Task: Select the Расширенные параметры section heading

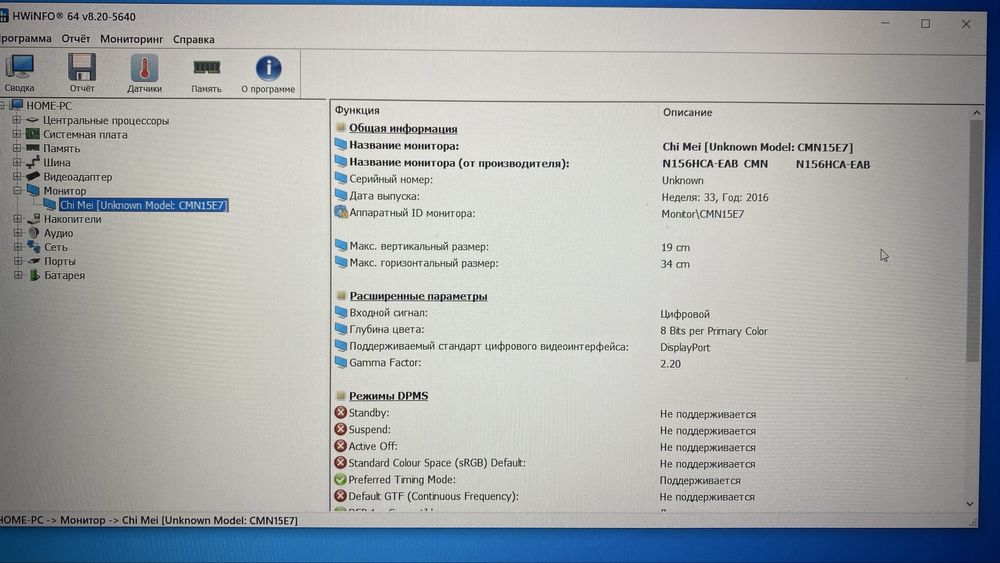Action: click(x=418, y=296)
